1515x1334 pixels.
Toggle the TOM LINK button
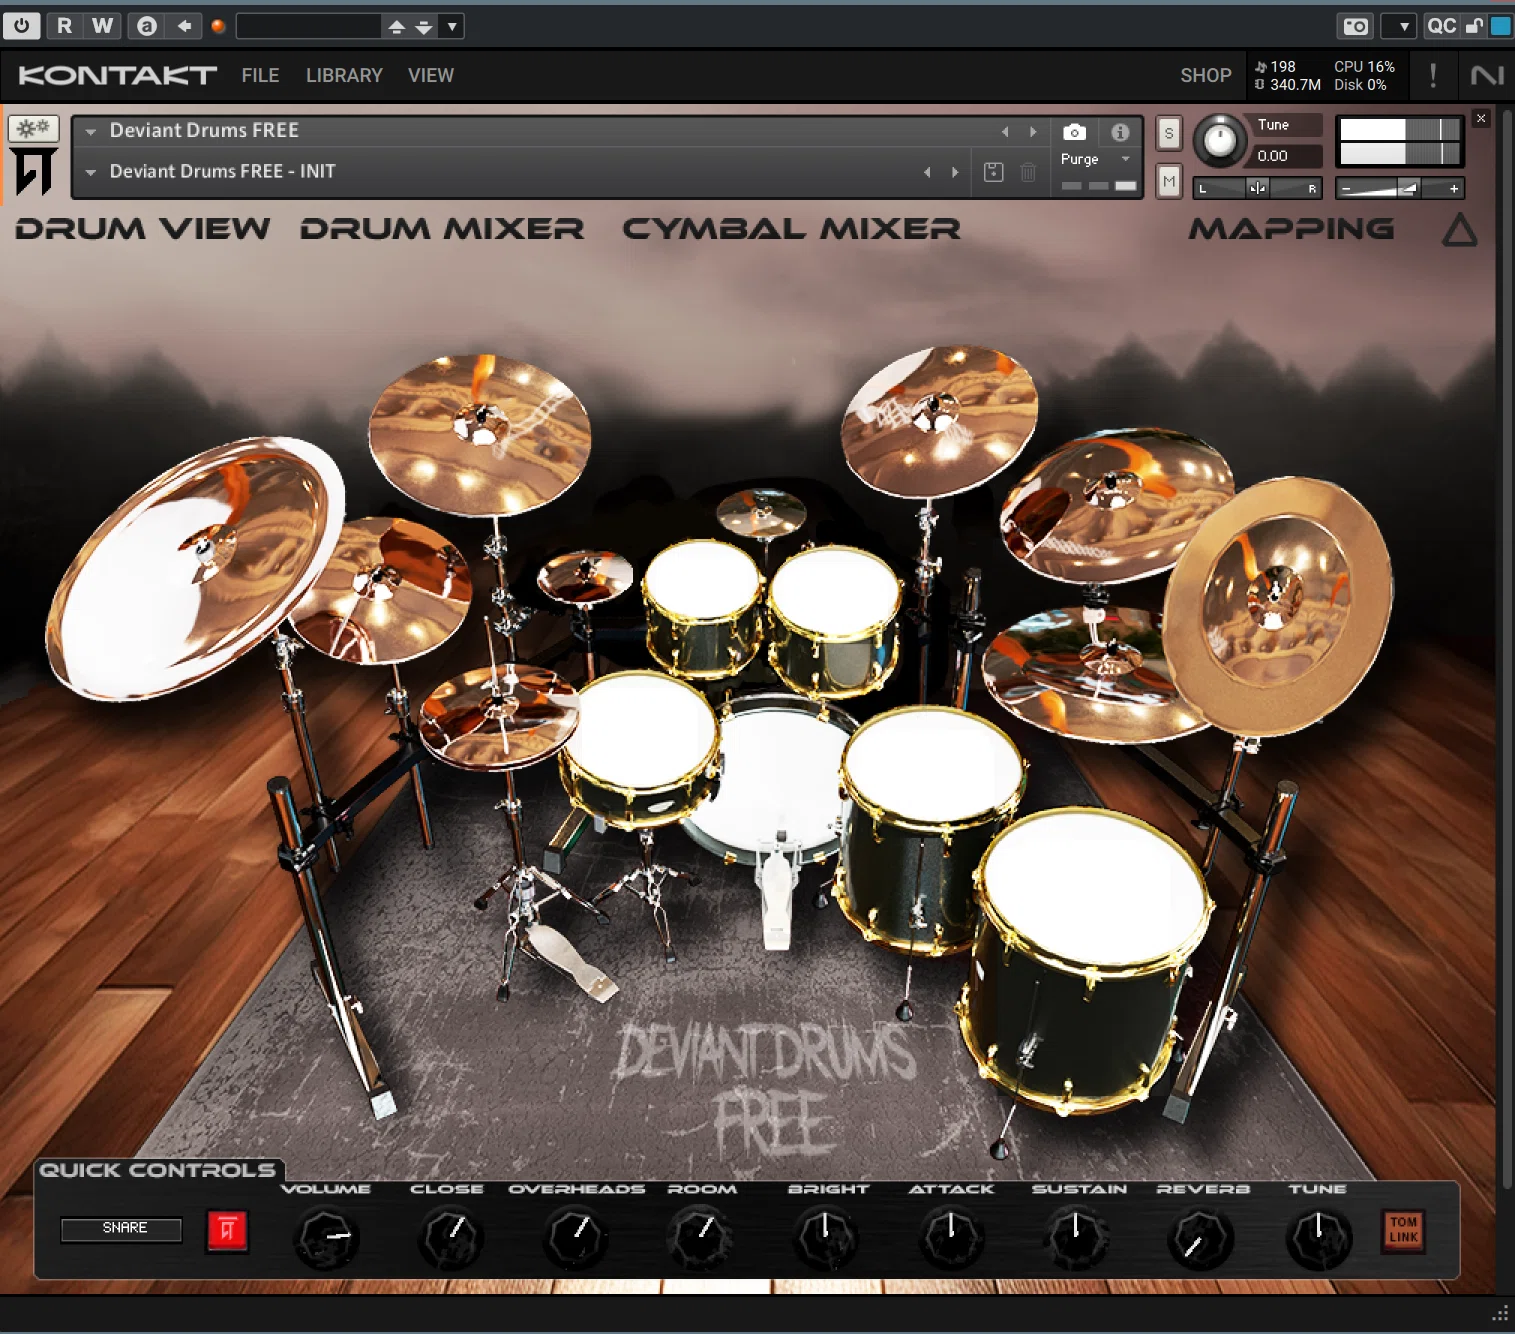(x=1403, y=1230)
